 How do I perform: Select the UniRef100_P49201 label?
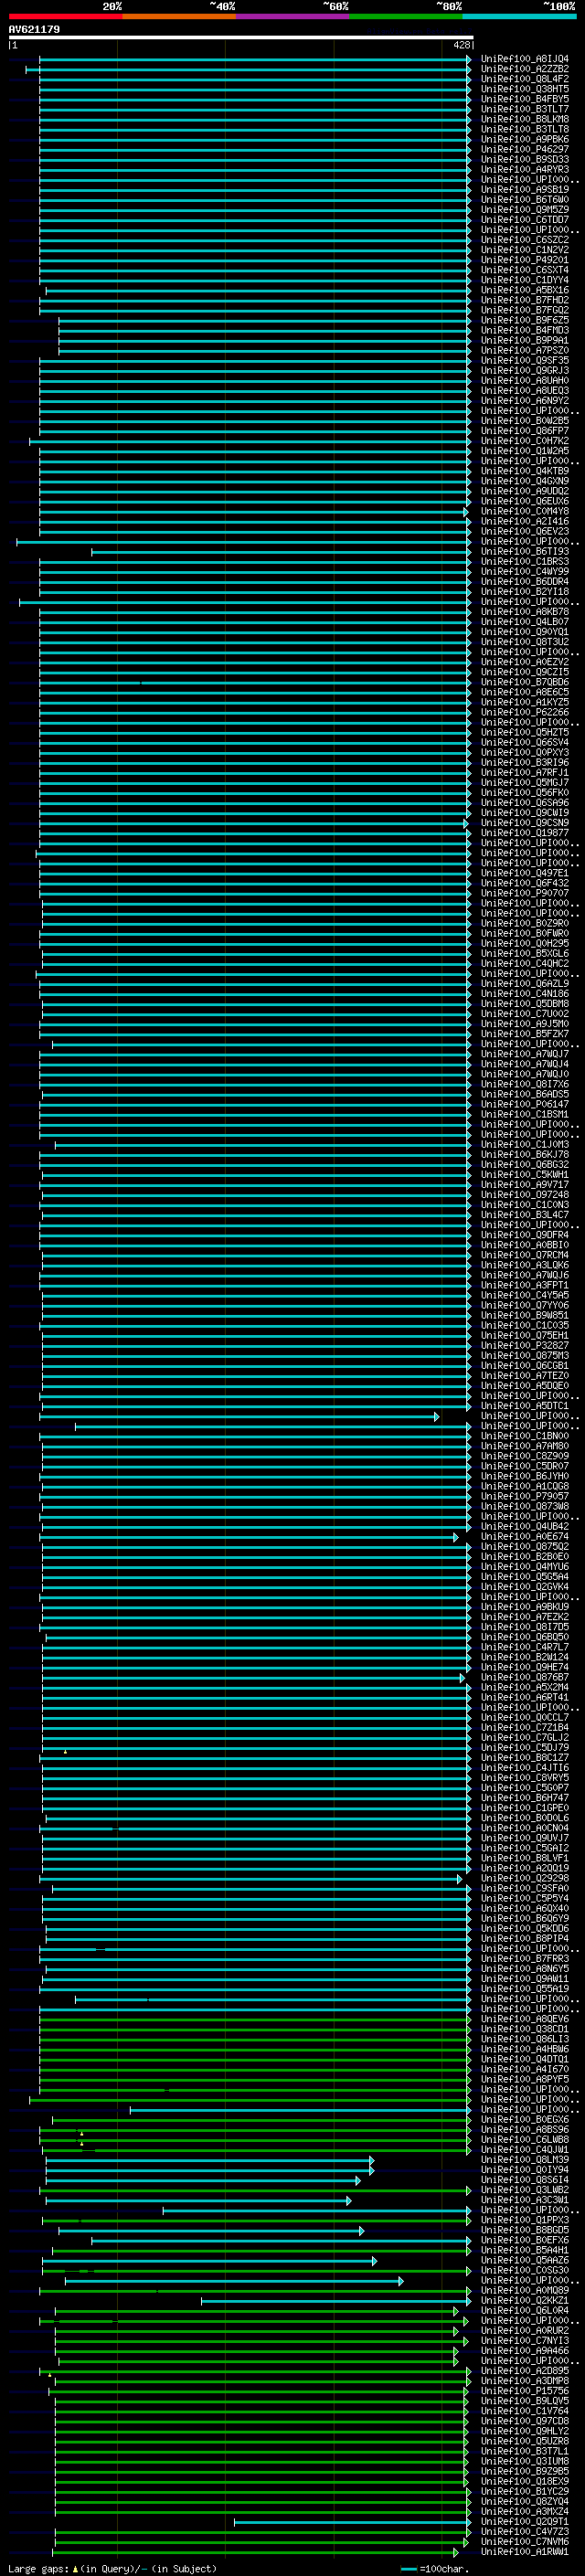[x=525, y=260]
